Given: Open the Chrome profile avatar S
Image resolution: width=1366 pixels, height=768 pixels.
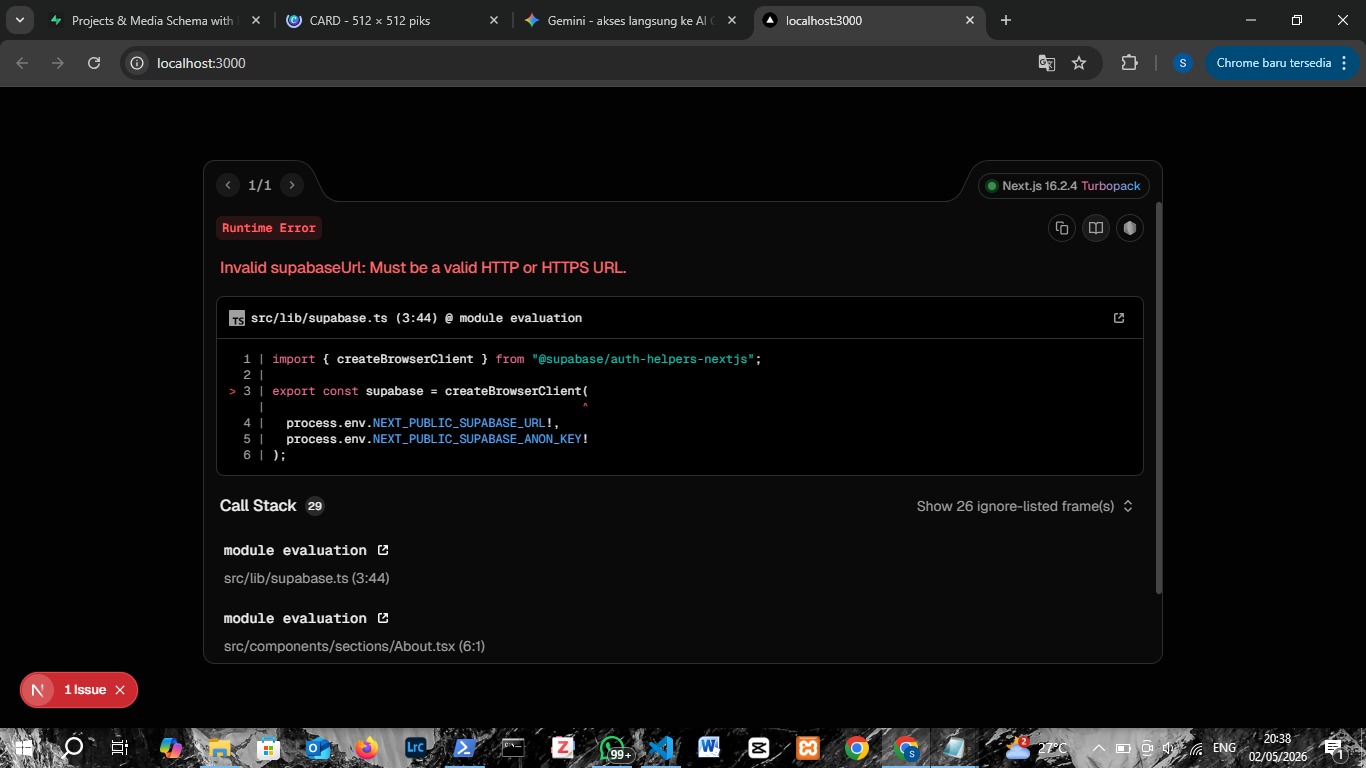Looking at the screenshot, I should (x=1183, y=63).
